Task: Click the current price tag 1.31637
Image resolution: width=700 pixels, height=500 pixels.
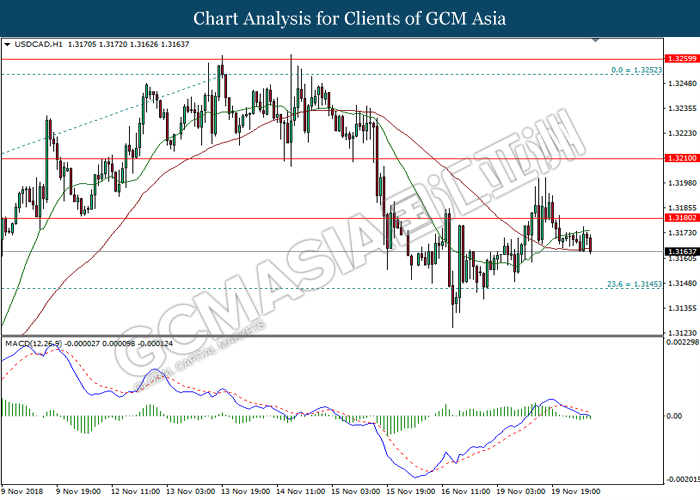Action: pos(681,251)
